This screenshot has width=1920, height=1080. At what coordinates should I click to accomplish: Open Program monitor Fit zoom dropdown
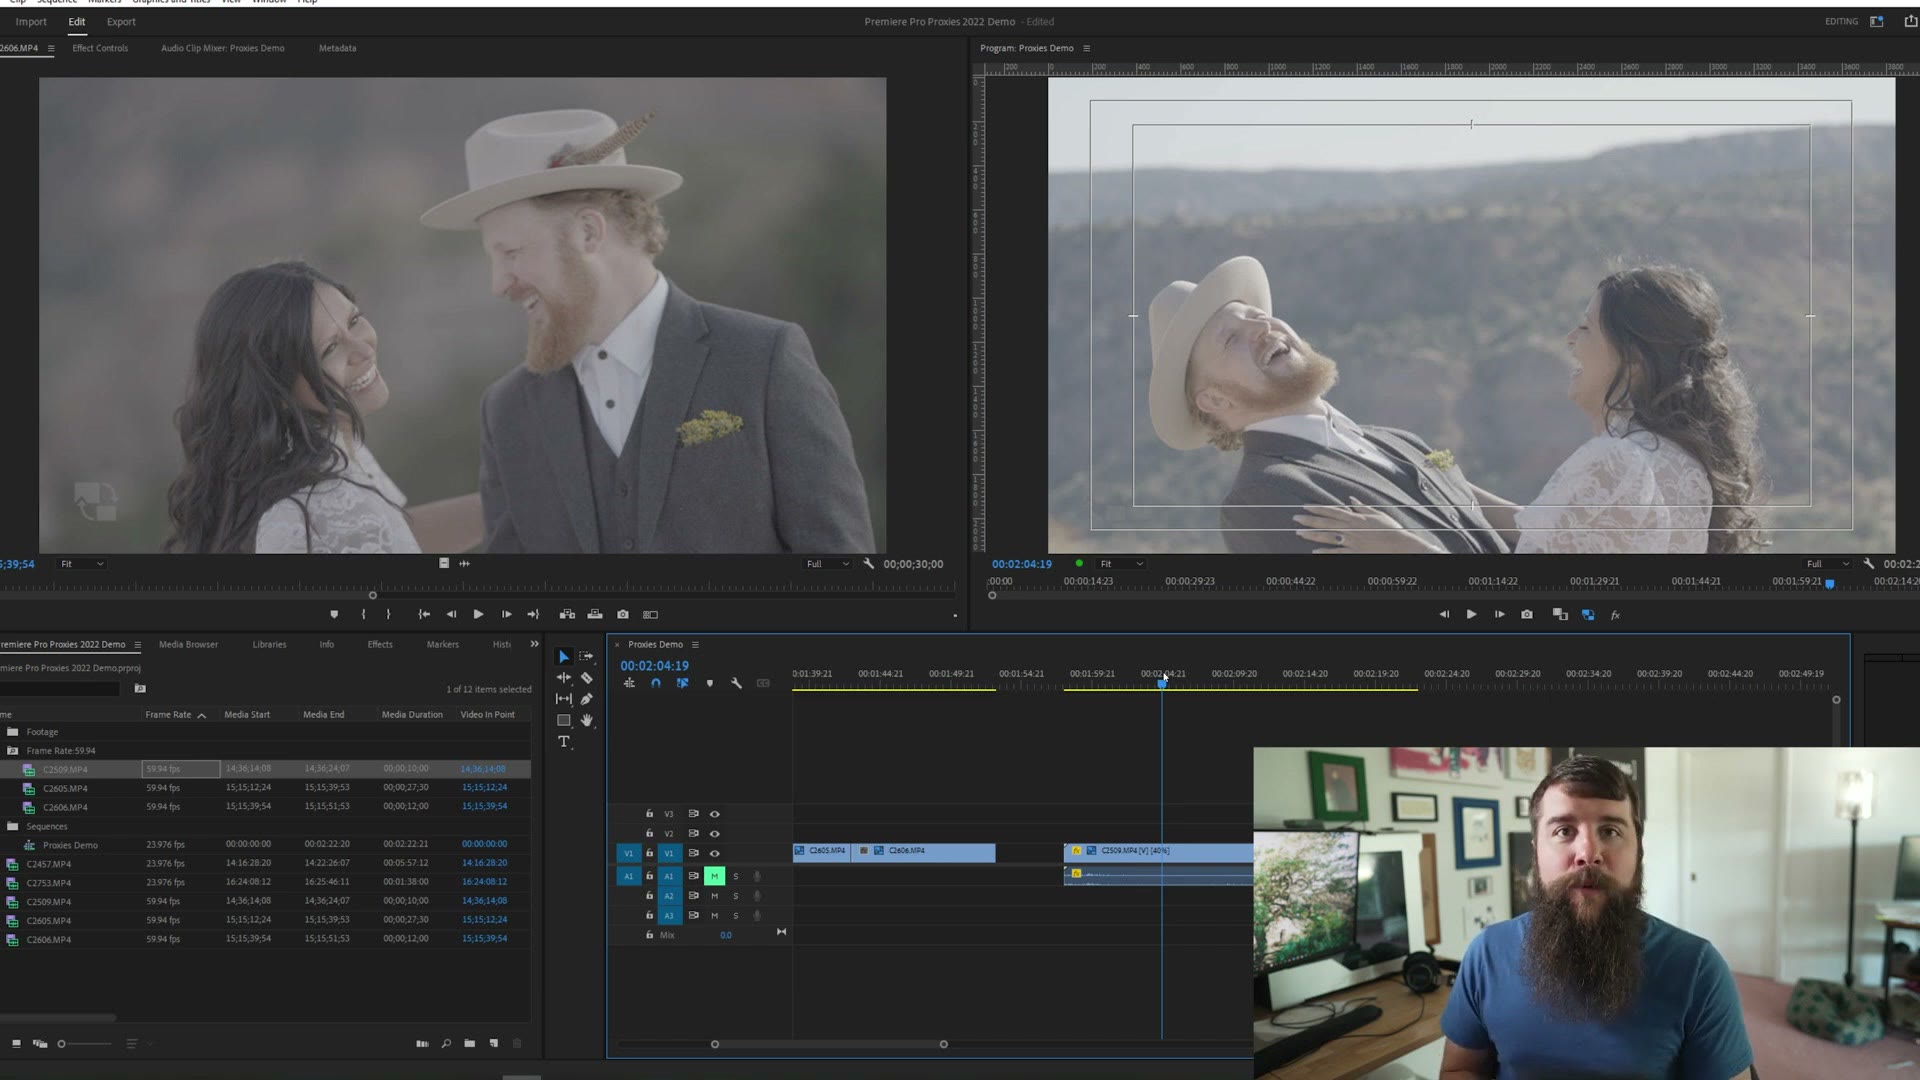coord(1121,564)
